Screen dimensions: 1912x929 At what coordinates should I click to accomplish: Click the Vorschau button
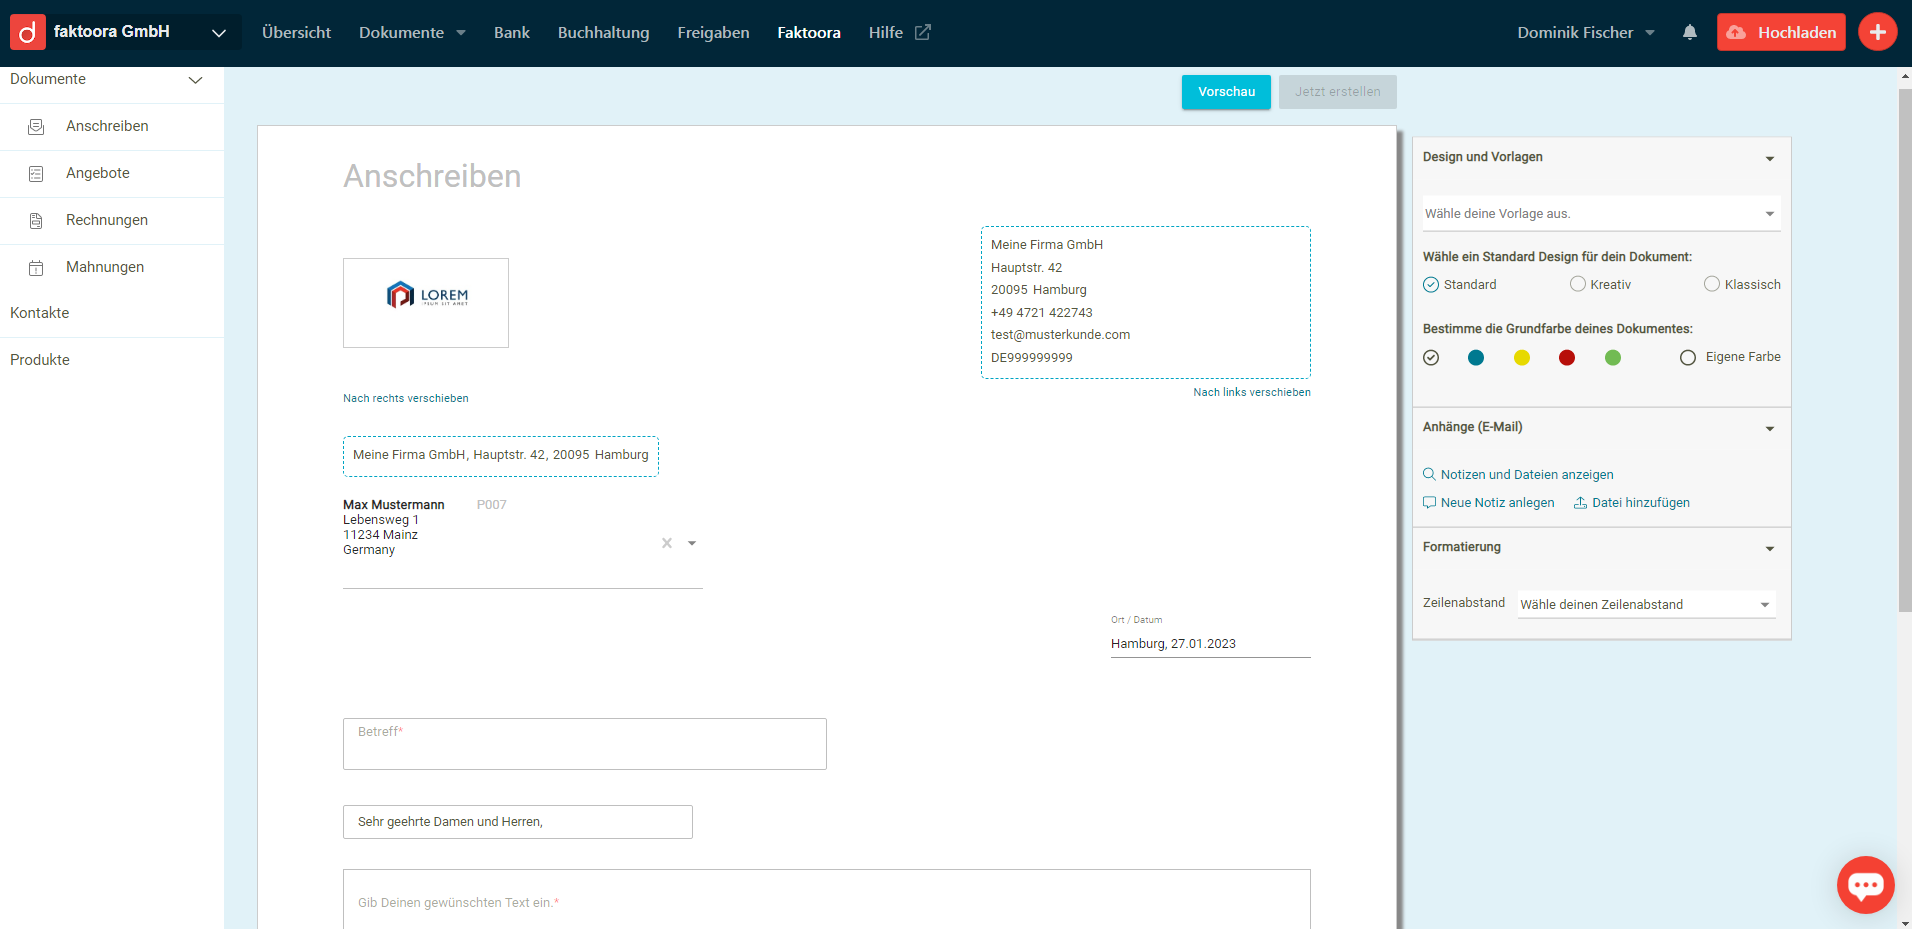(x=1226, y=92)
